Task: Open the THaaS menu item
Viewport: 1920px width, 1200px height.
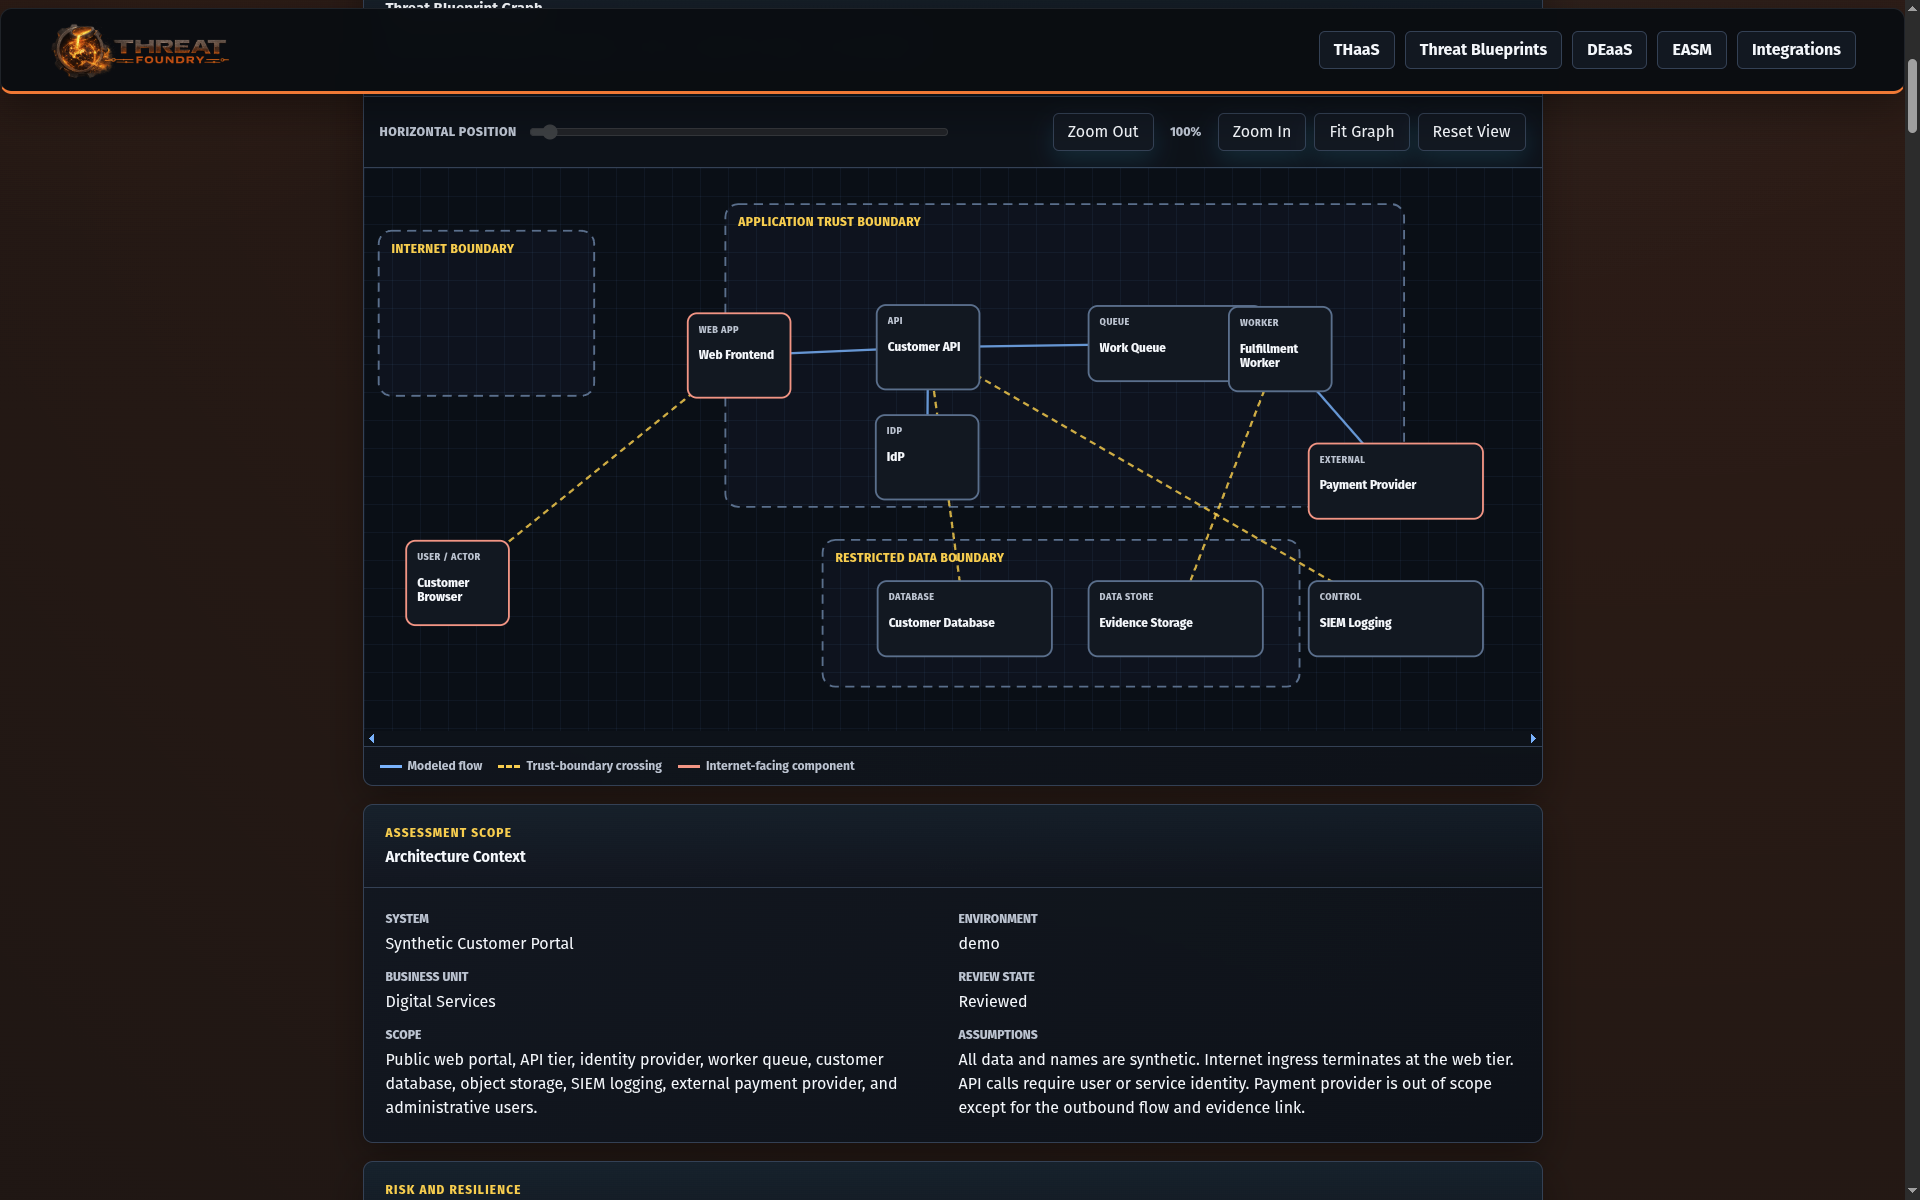Action: tap(1356, 50)
